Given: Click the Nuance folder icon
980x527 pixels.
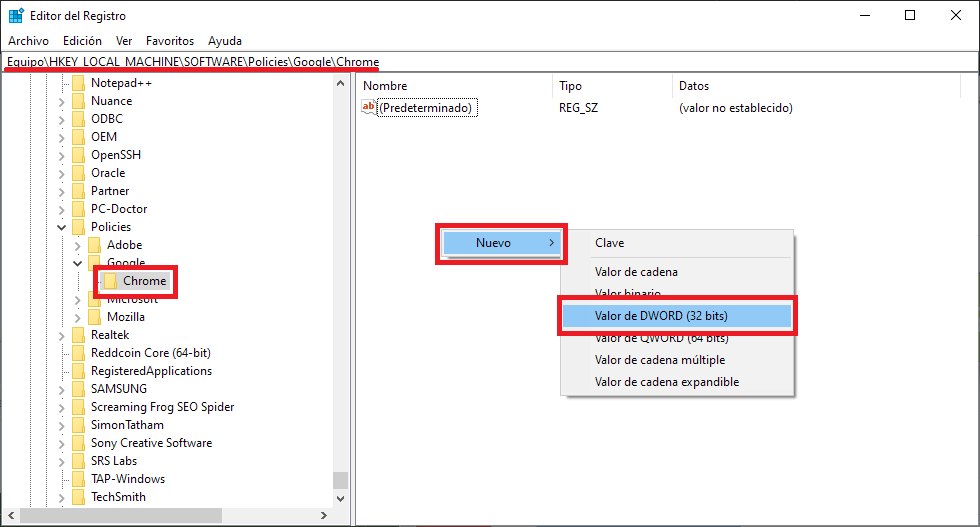Looking at the screenshot, I should (x=78, y=101).
